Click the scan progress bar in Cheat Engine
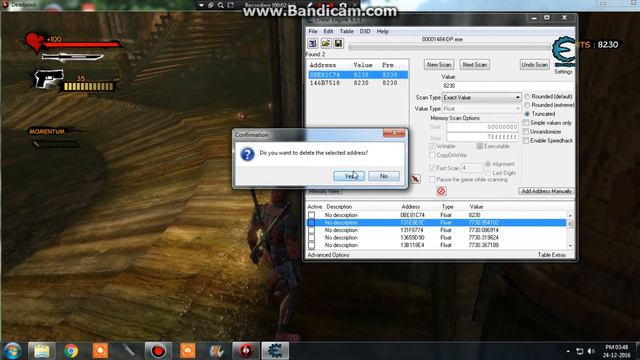Viewport: 640px width, 360px height. coord(450,47)
